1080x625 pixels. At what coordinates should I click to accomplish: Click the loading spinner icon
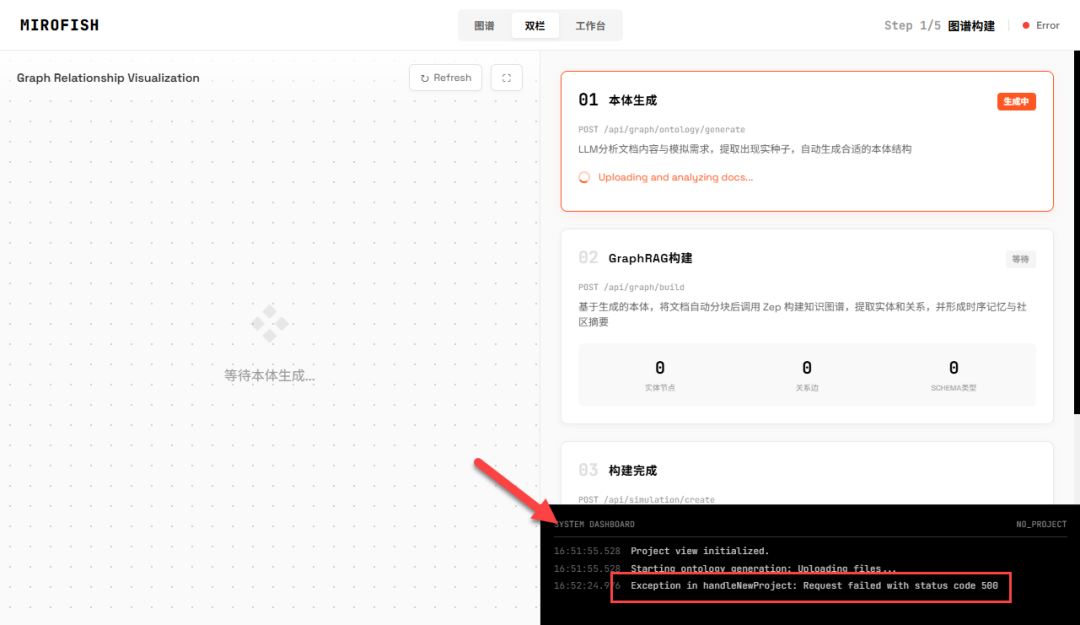(584, 177)
